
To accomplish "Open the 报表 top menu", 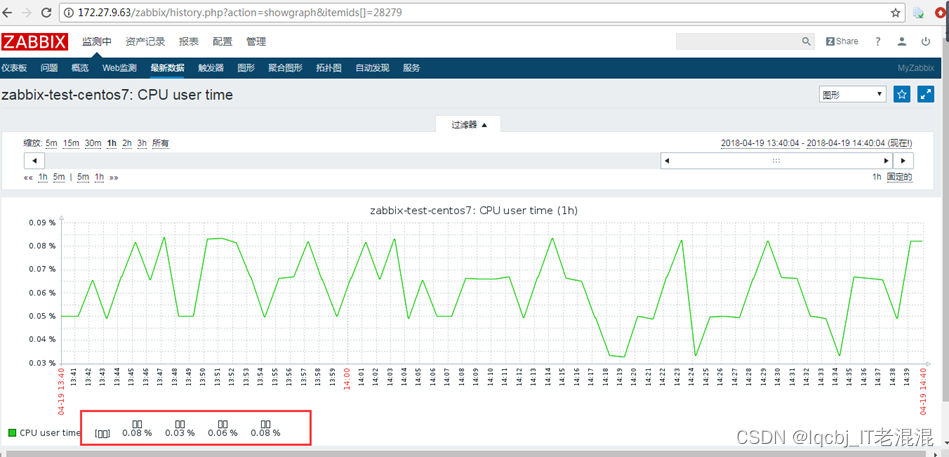I will [x=189, y=42].
